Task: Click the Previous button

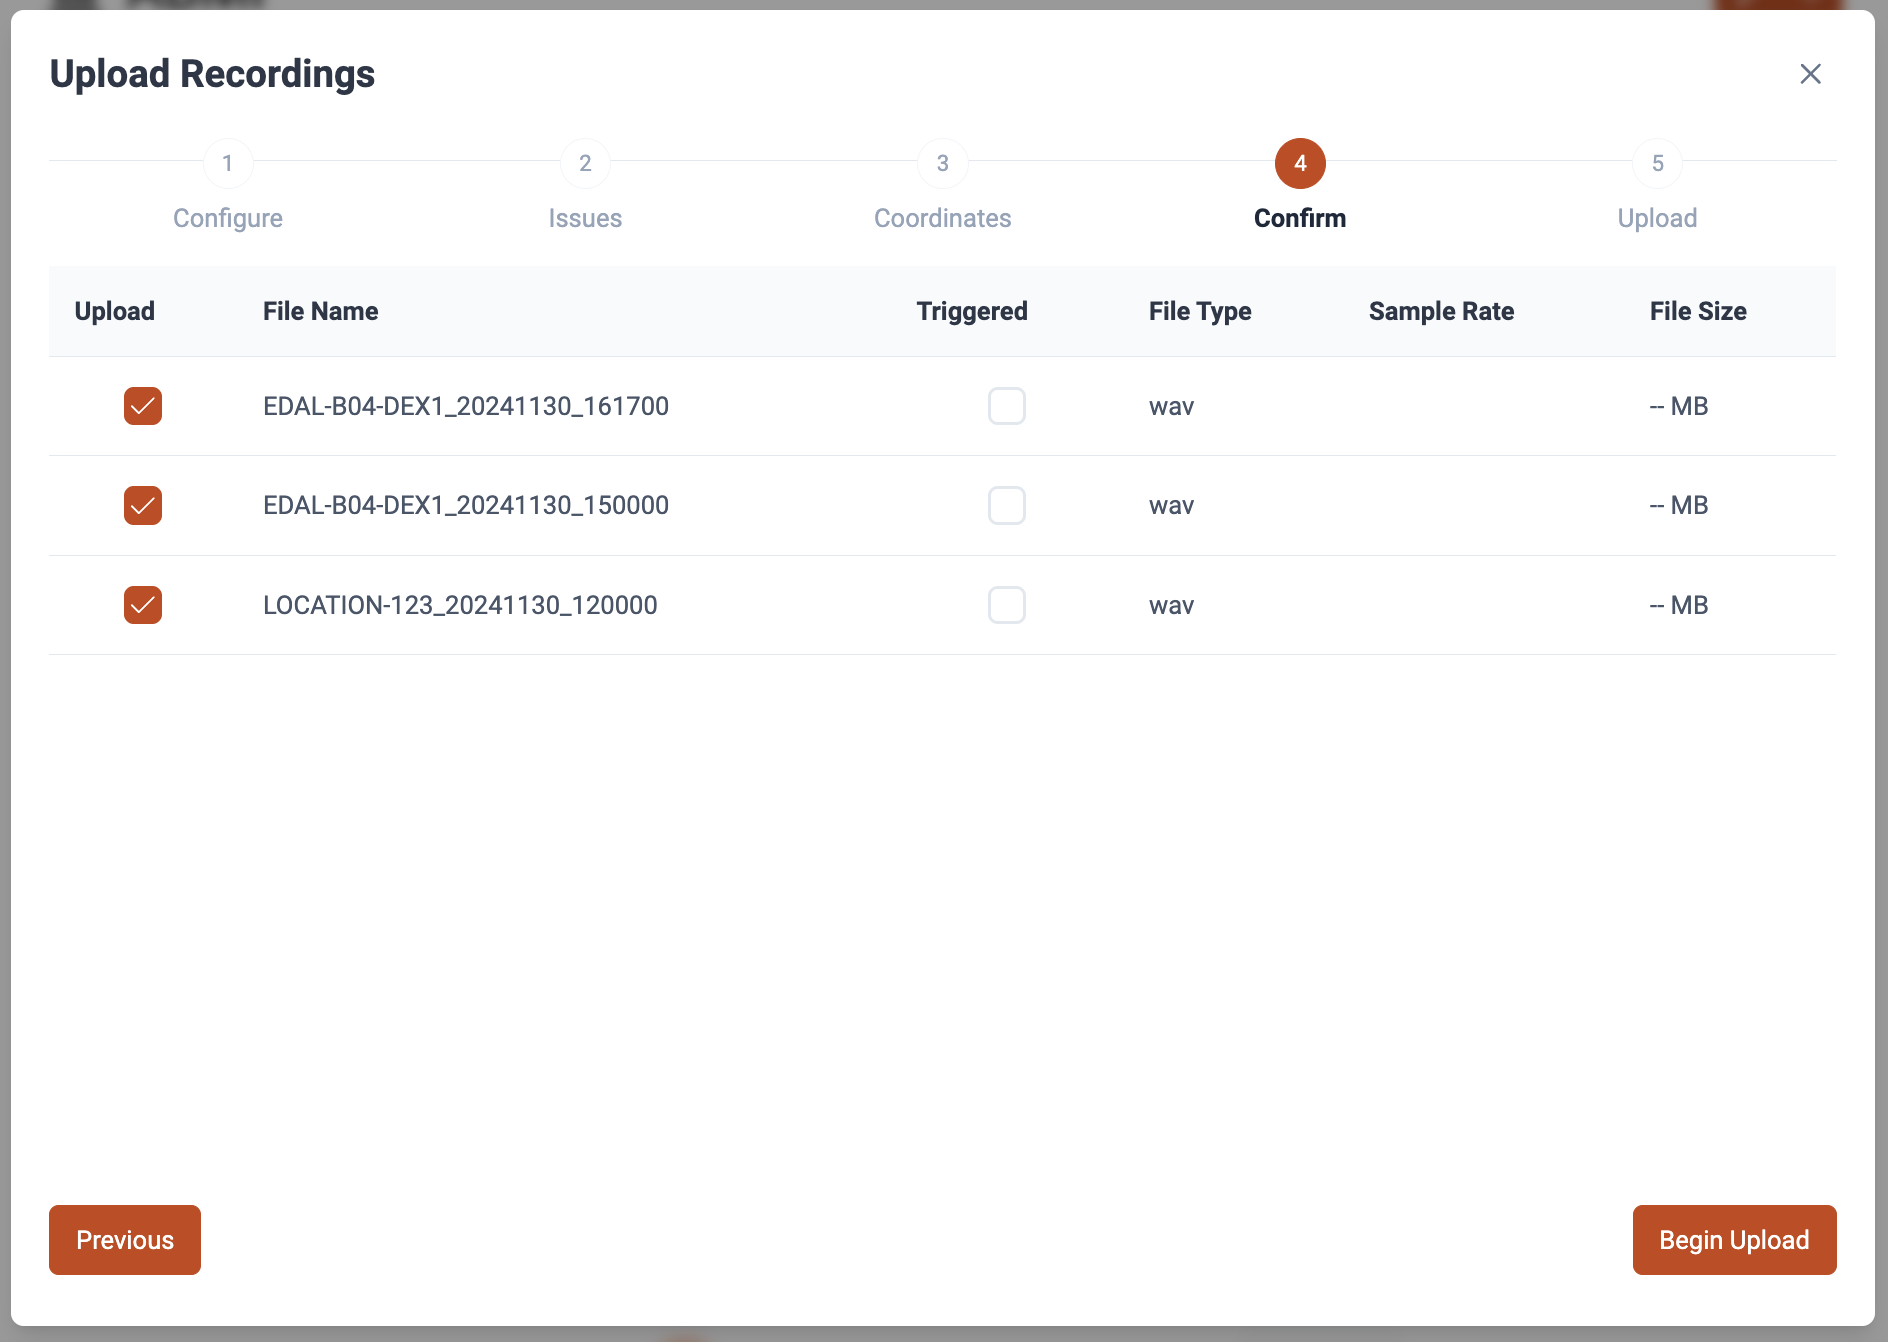Action: point(125,1240)
